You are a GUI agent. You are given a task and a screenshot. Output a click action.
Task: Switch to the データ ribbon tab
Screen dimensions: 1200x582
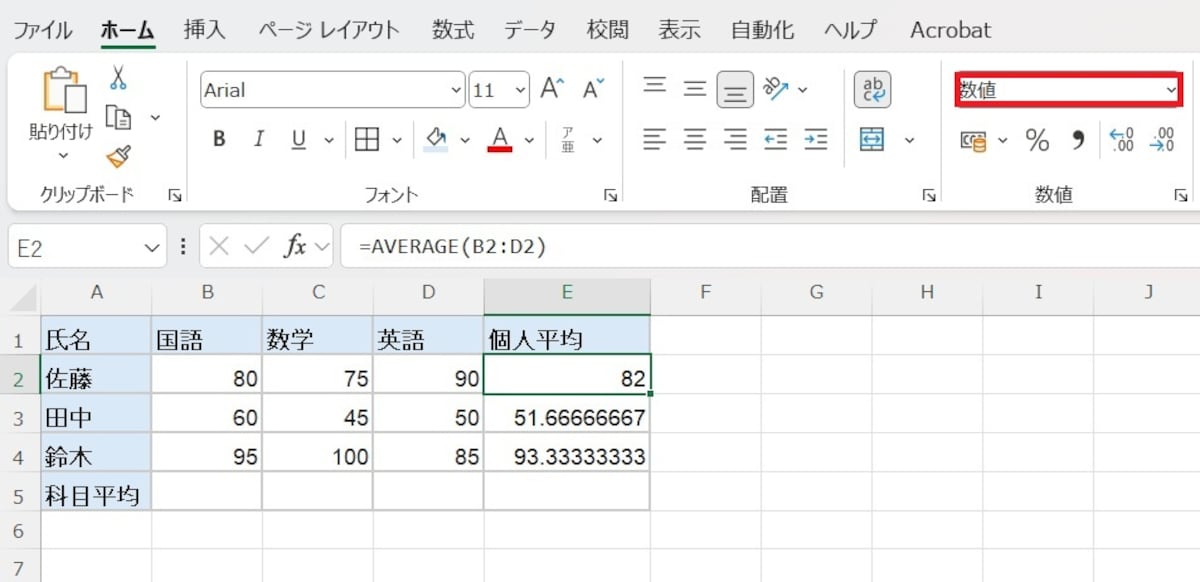click(530, 30)
